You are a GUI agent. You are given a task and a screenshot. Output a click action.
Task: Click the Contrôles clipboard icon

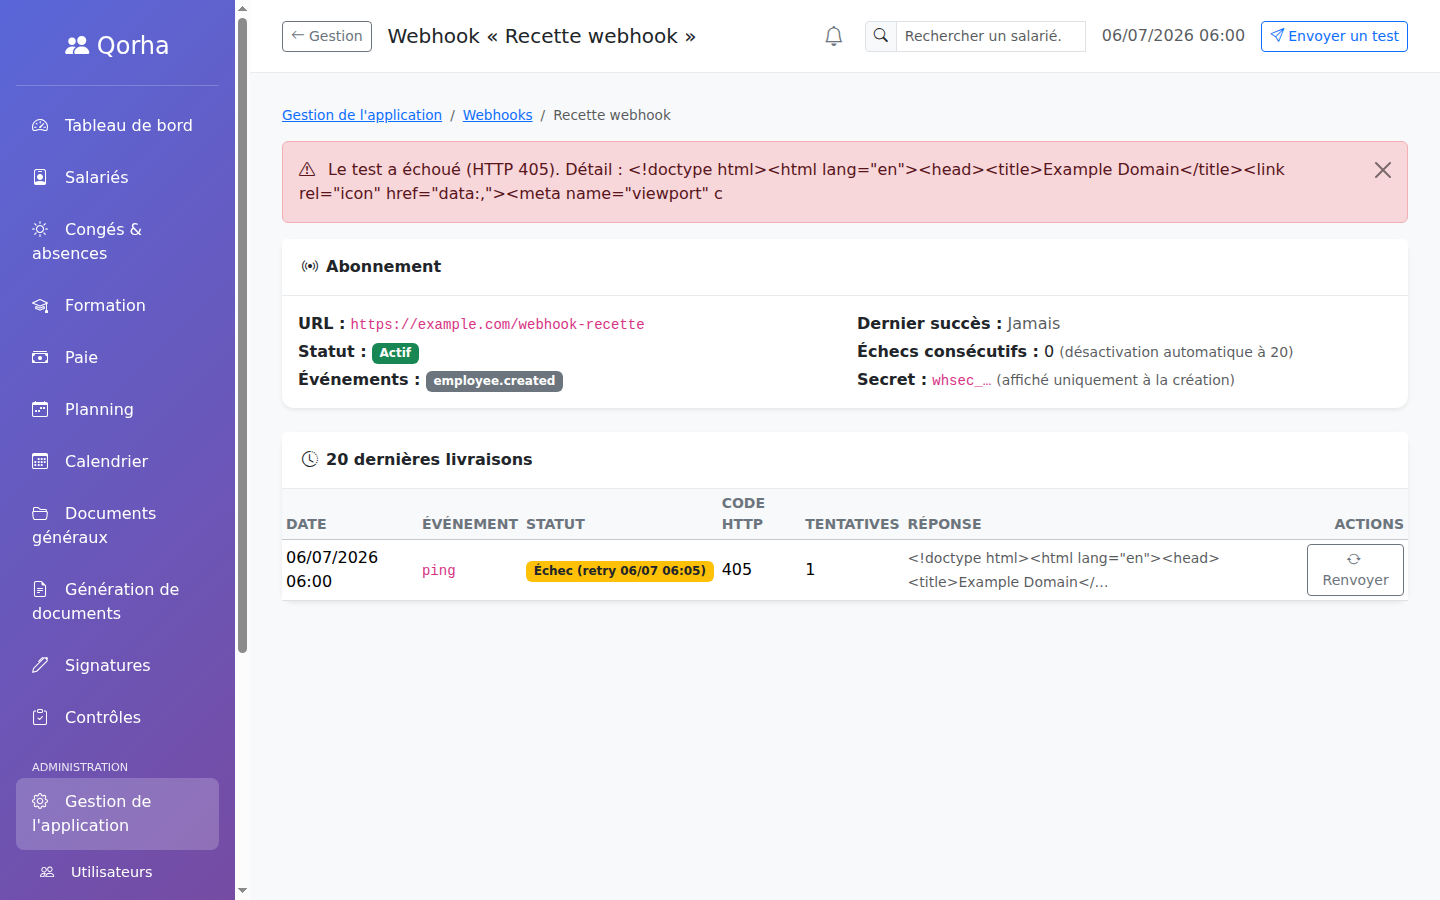click(40, 717)
